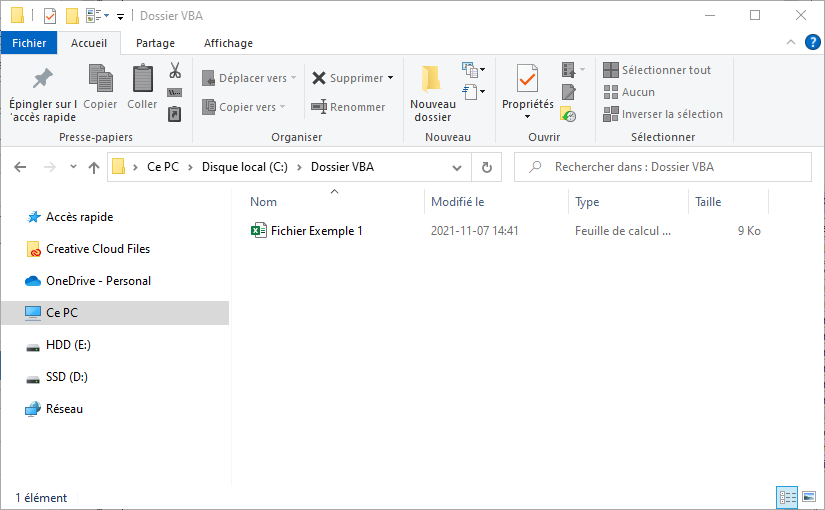825x510 pixels.
Task: Open the Affichage ribbon tab
Action: click(228, 43)
